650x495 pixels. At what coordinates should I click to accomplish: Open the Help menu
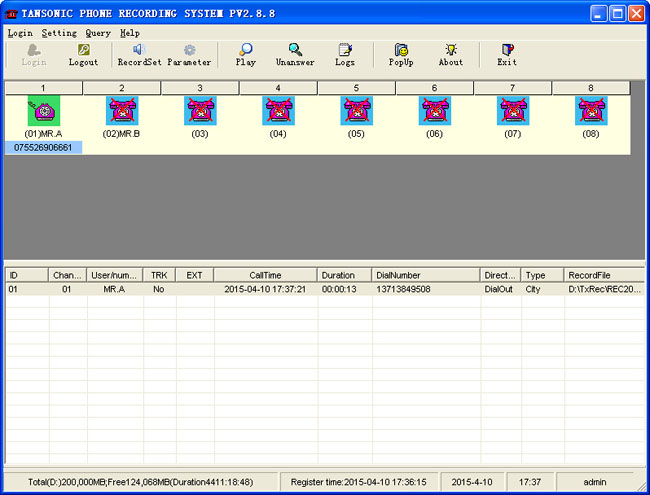130,33
